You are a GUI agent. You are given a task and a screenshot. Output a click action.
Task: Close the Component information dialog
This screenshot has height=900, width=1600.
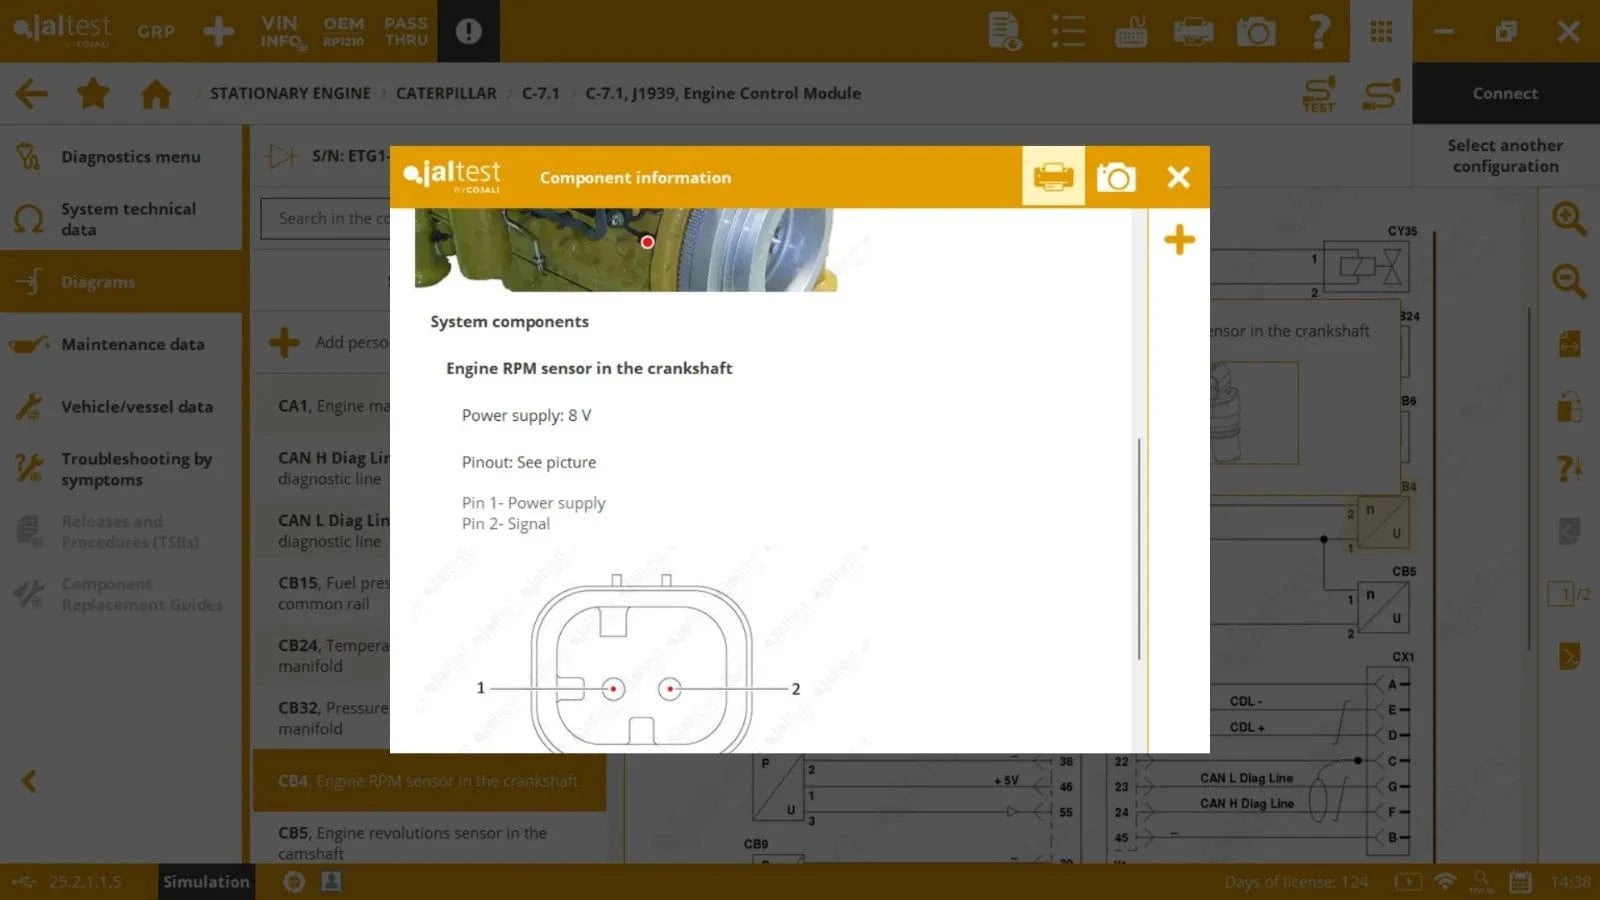pyautogui.click(x=1178, y=177)
